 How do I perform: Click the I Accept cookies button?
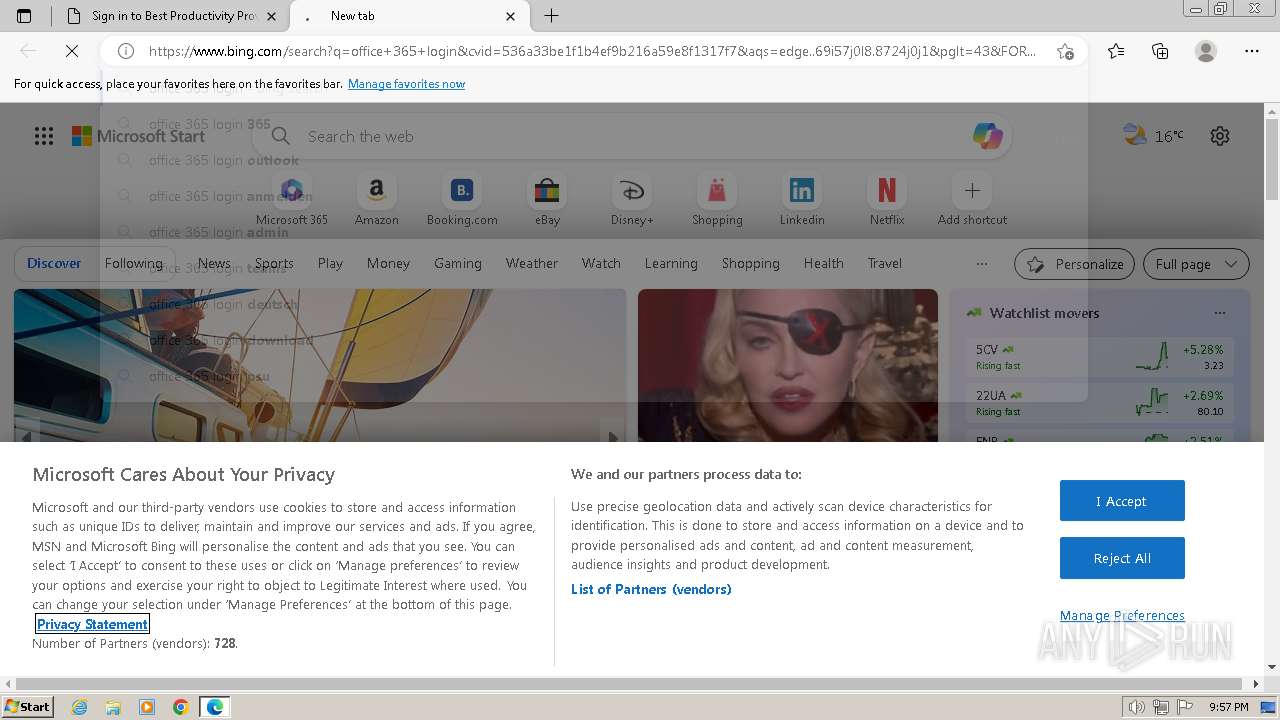pos(1122,501)
